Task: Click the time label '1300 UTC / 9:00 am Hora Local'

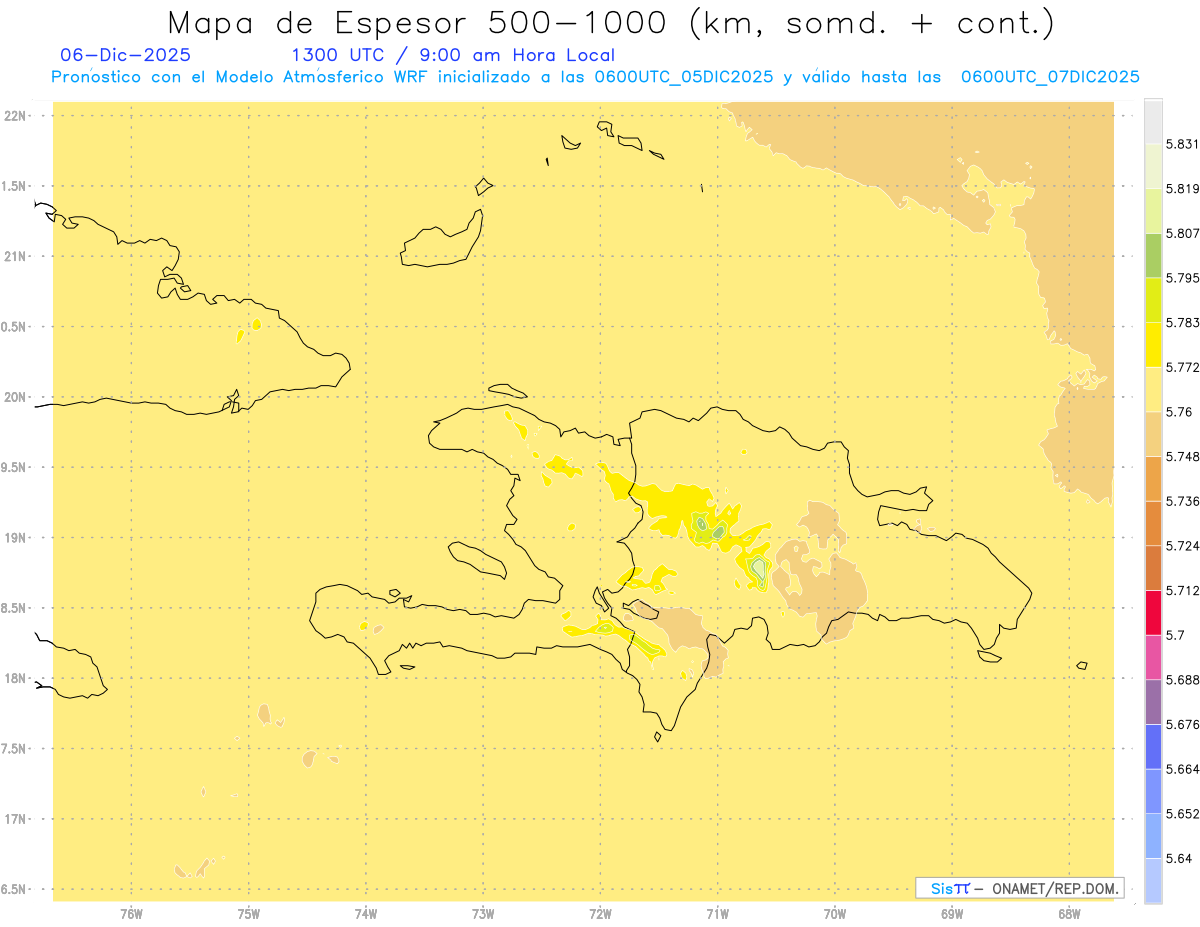Action: (x=453, y=55)
